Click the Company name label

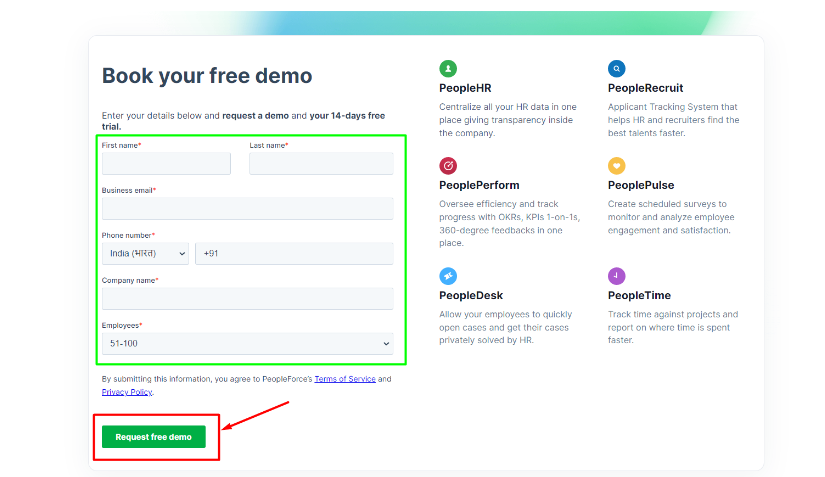130,280
